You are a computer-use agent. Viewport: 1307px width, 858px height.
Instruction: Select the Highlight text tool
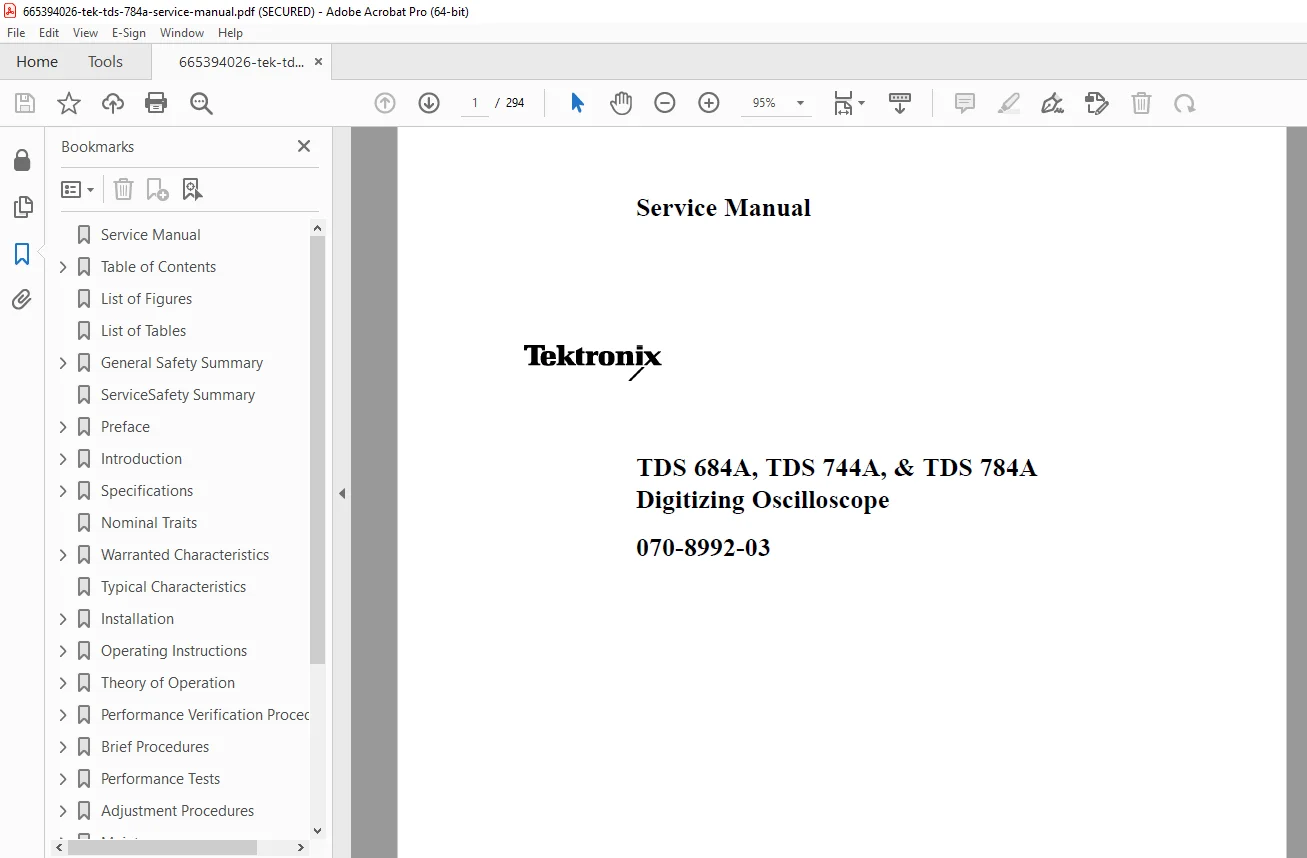click(x=1009, y=103)
